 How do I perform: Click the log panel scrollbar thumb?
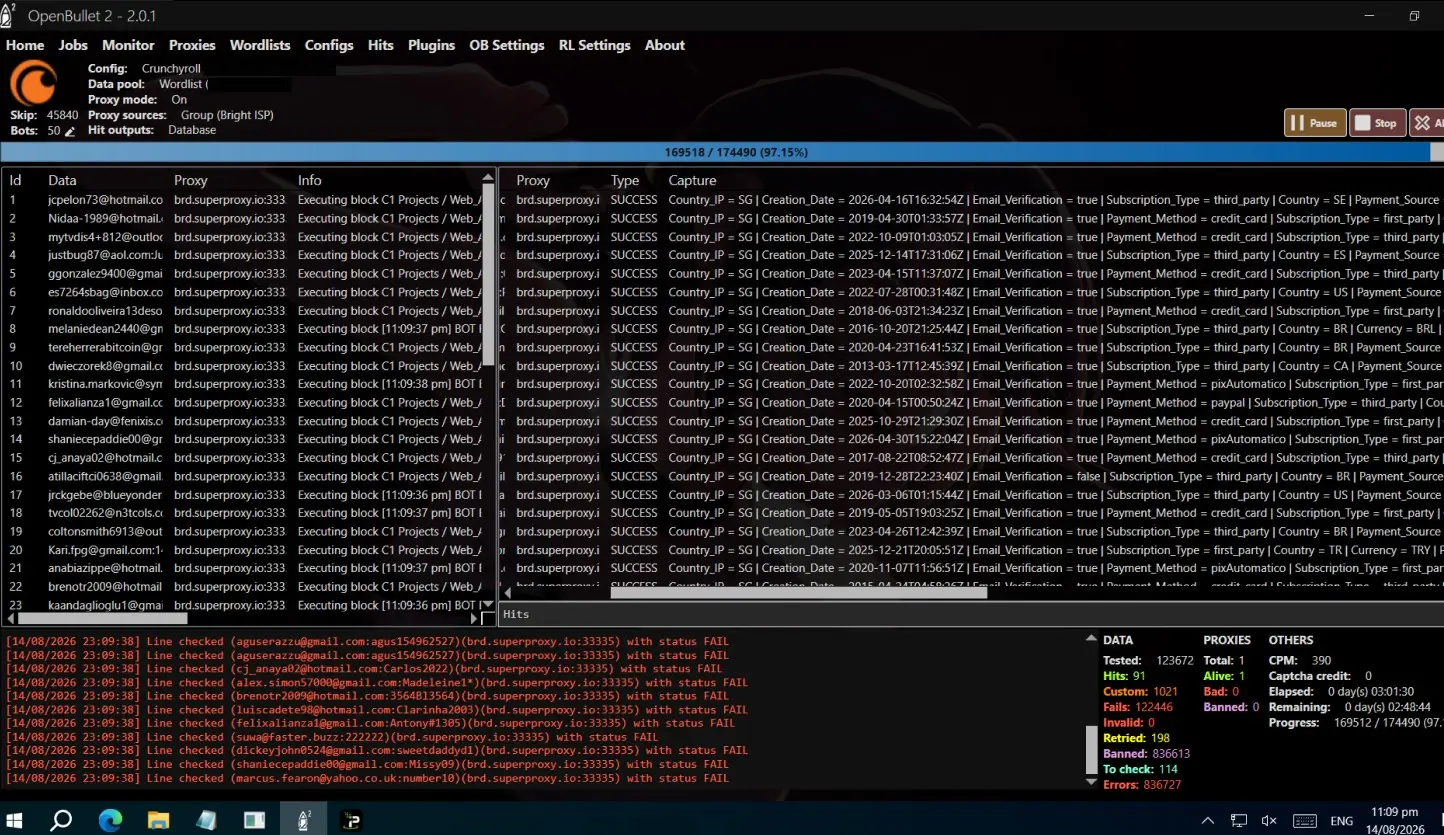click(1091, 750)
